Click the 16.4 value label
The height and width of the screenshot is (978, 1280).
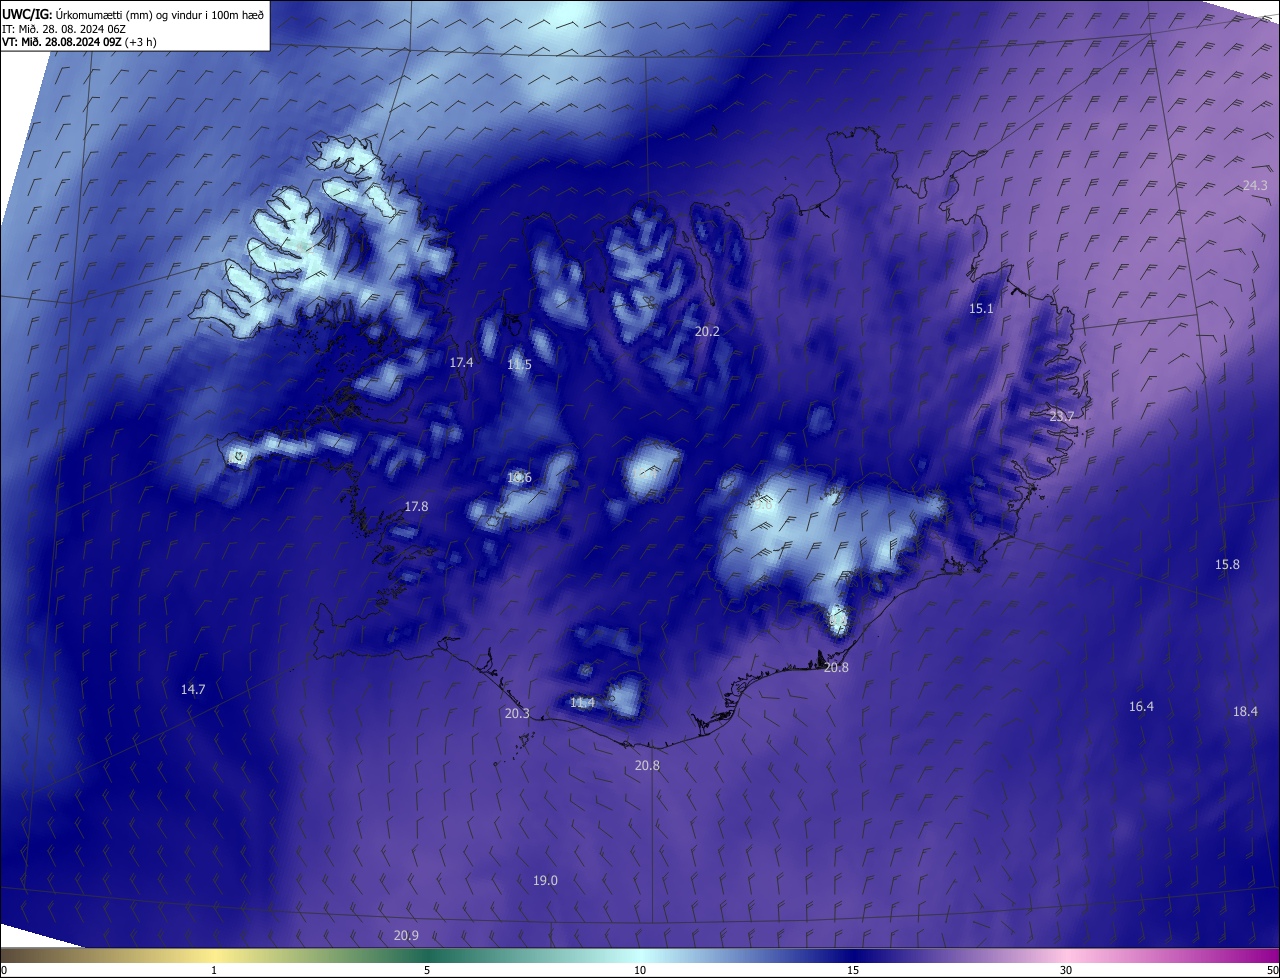click(1141, 706)
